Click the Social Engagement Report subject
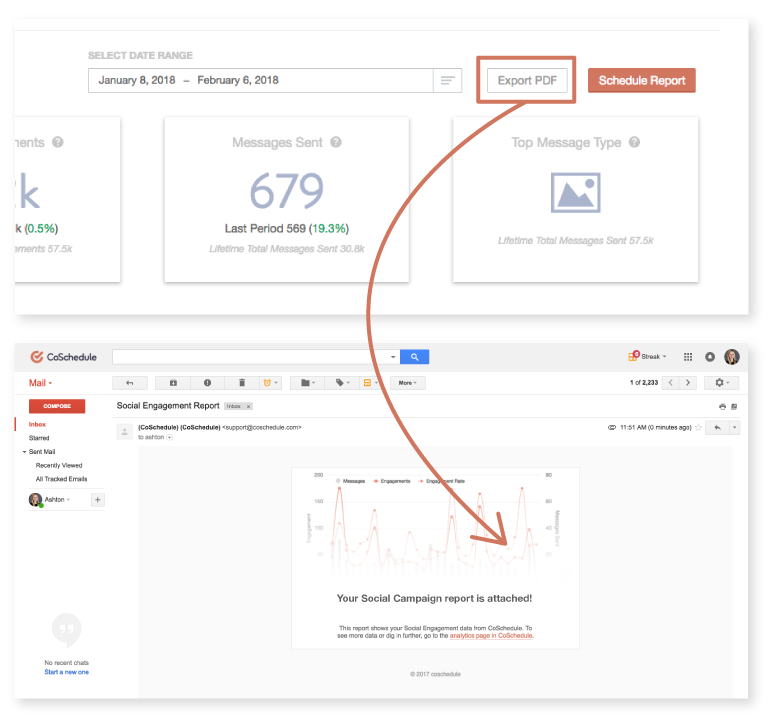 click(168, 406)
